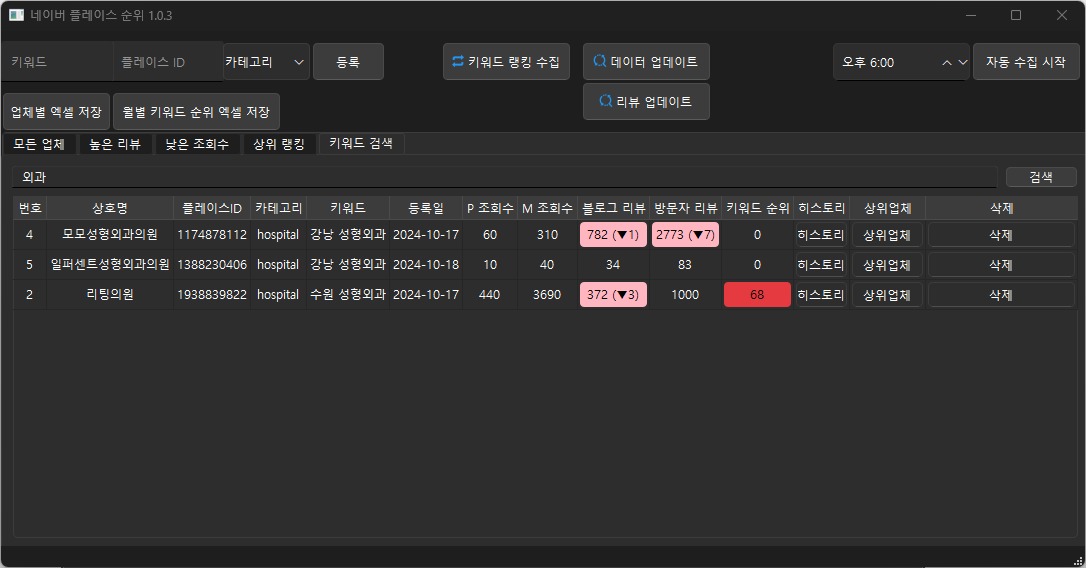
Task: Click 월별 키워드 순위 엑셀 저장
Action: 196,112
